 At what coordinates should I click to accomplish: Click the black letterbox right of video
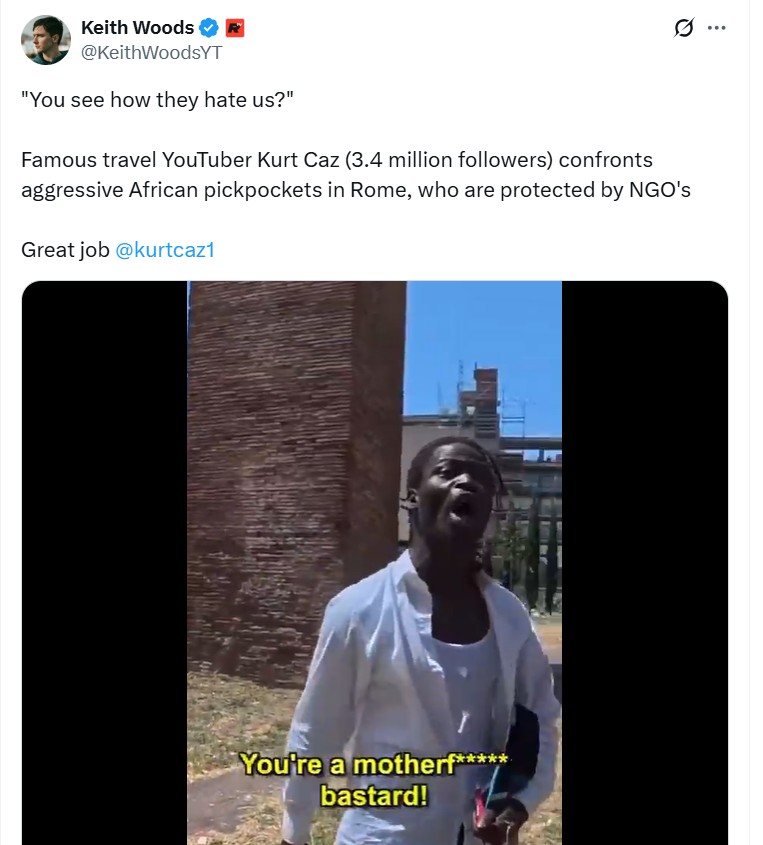click(644, 563)
